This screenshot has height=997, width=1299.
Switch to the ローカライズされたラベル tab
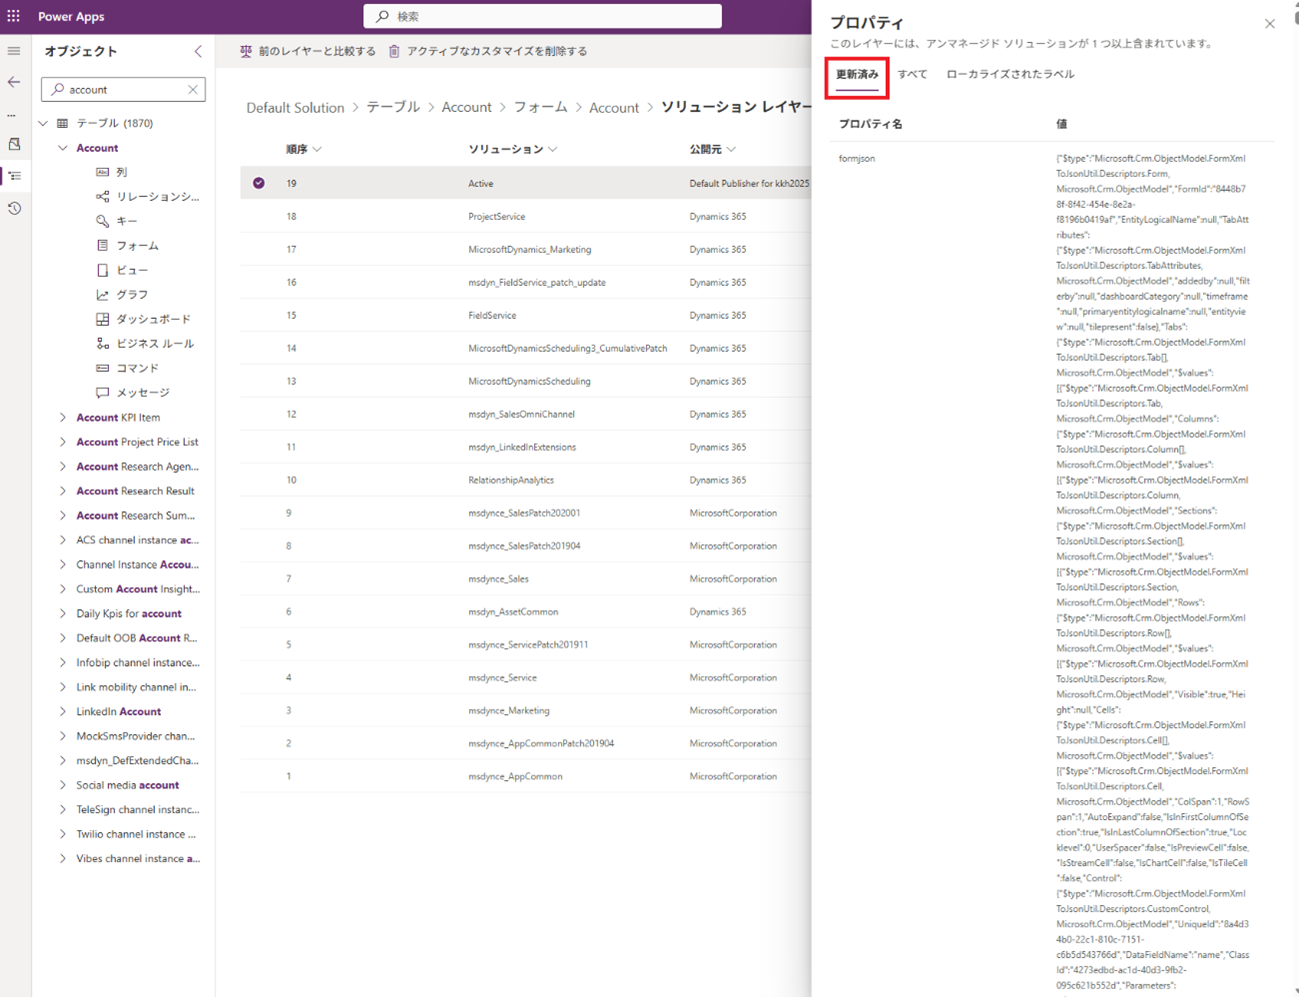tap(1010, 74)
